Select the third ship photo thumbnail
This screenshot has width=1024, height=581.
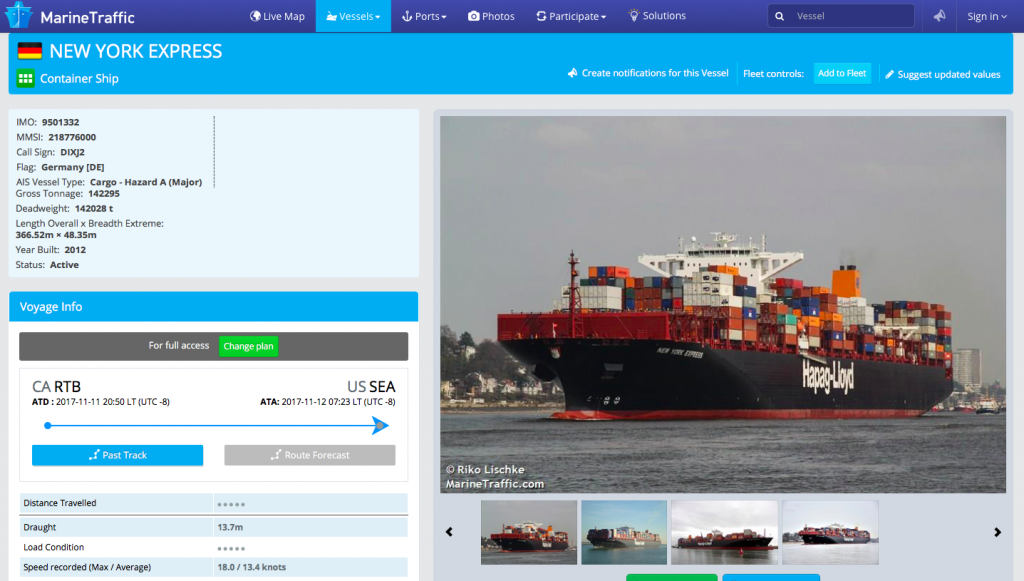(x=724, y=532)
